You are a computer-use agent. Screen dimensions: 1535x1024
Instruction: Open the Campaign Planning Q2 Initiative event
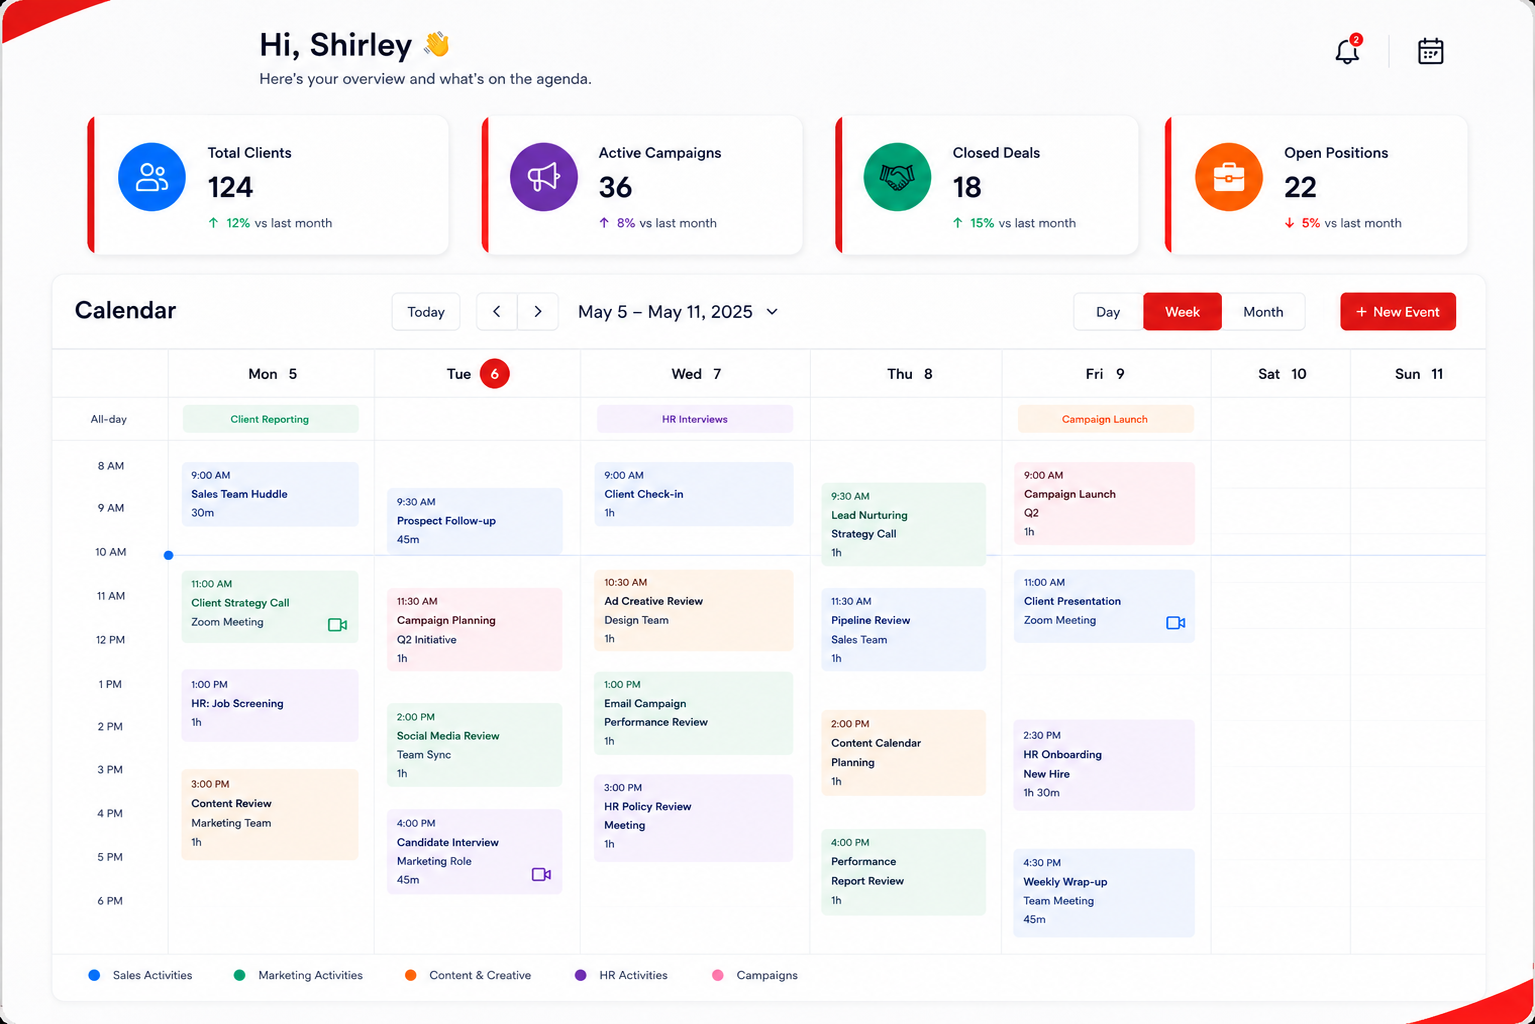[x=475, y=630]
